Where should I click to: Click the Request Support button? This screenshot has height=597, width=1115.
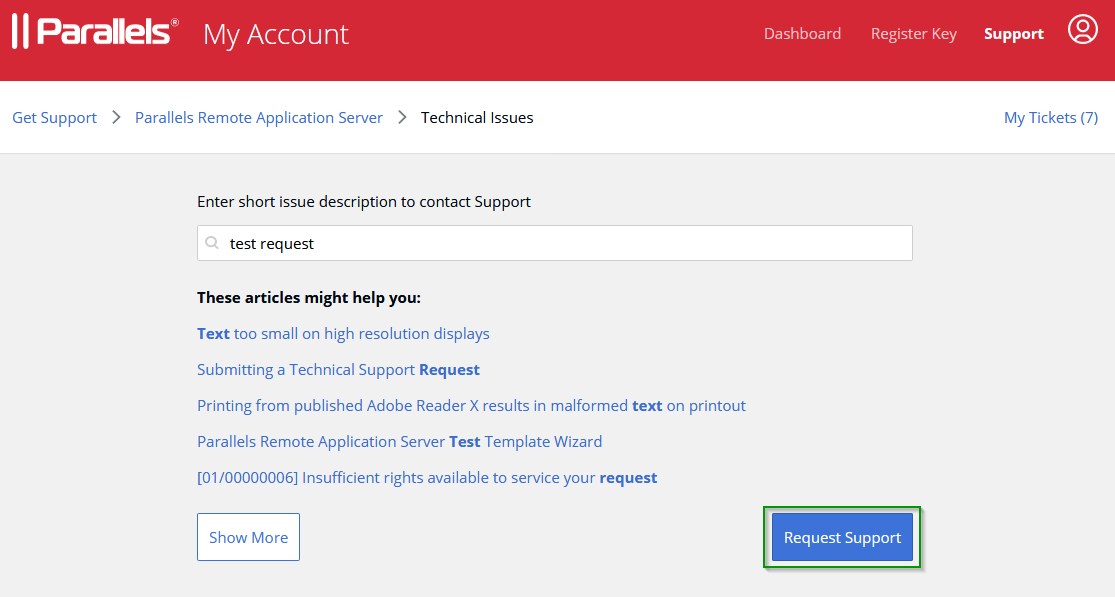point(842,537)
